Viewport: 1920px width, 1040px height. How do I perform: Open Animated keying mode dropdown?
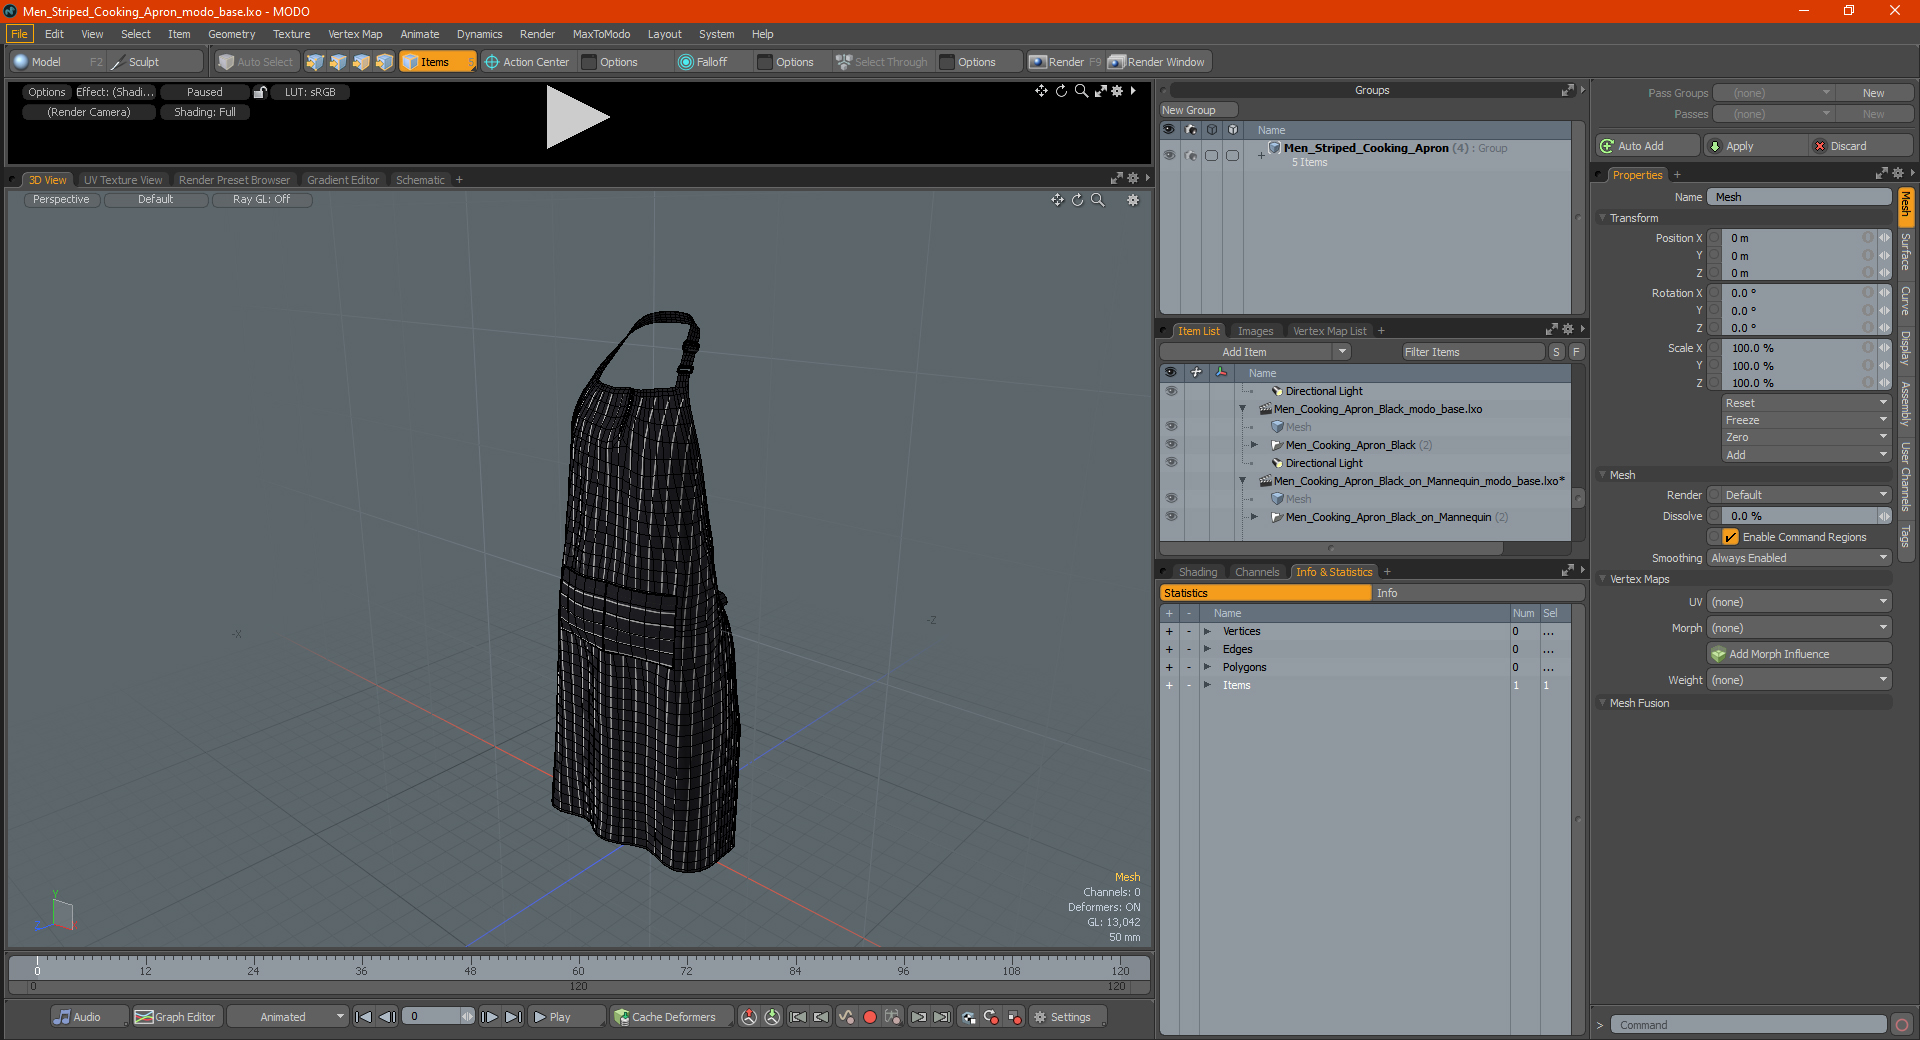coord(288,1017)
